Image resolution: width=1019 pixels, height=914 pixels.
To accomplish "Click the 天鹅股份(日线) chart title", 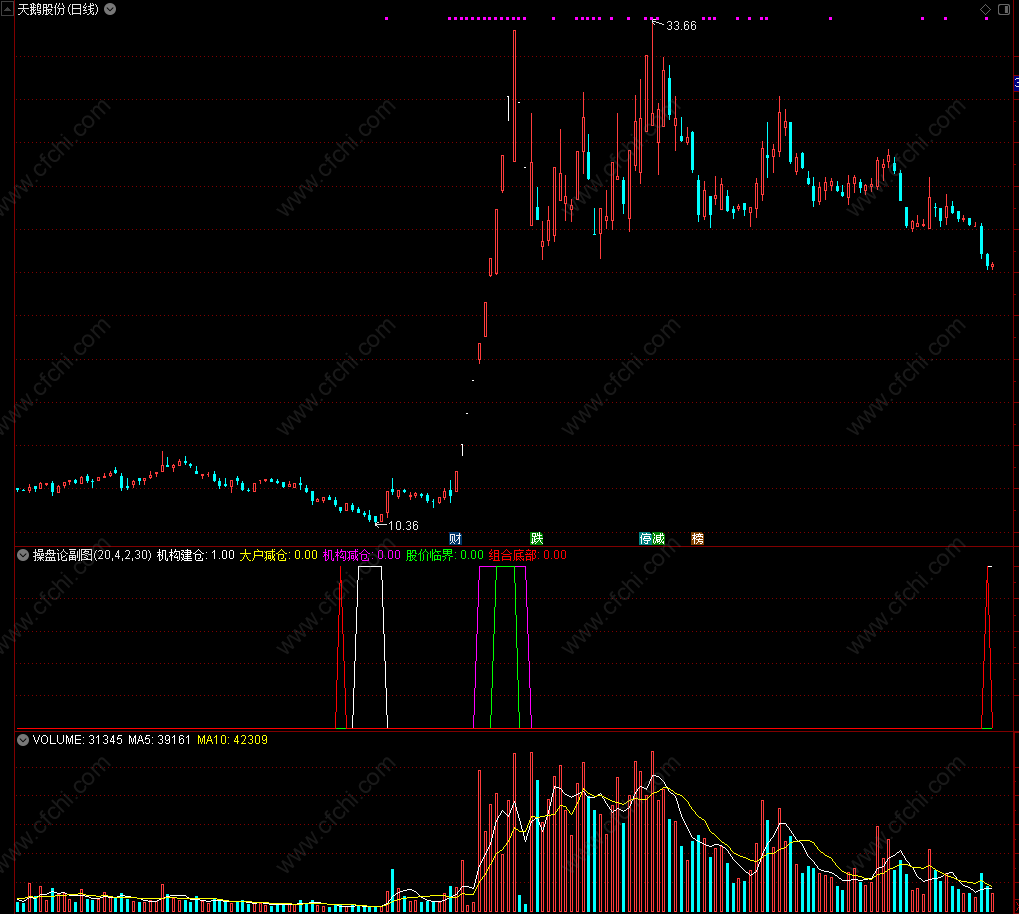I will [58, 9].
